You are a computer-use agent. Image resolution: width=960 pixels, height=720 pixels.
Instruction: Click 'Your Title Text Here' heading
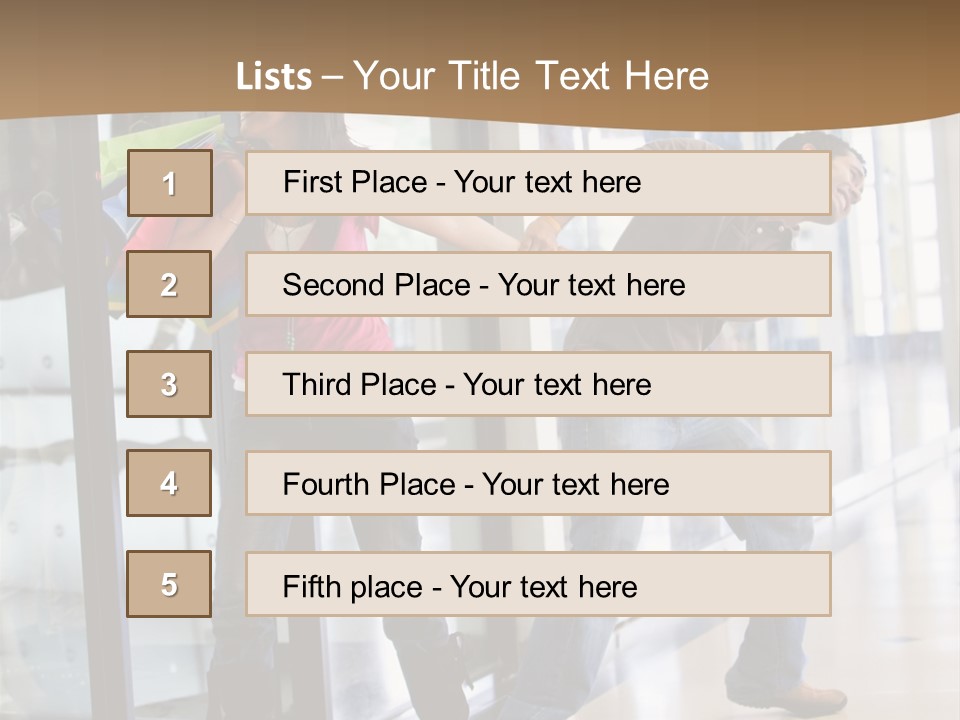coord(531,77)
